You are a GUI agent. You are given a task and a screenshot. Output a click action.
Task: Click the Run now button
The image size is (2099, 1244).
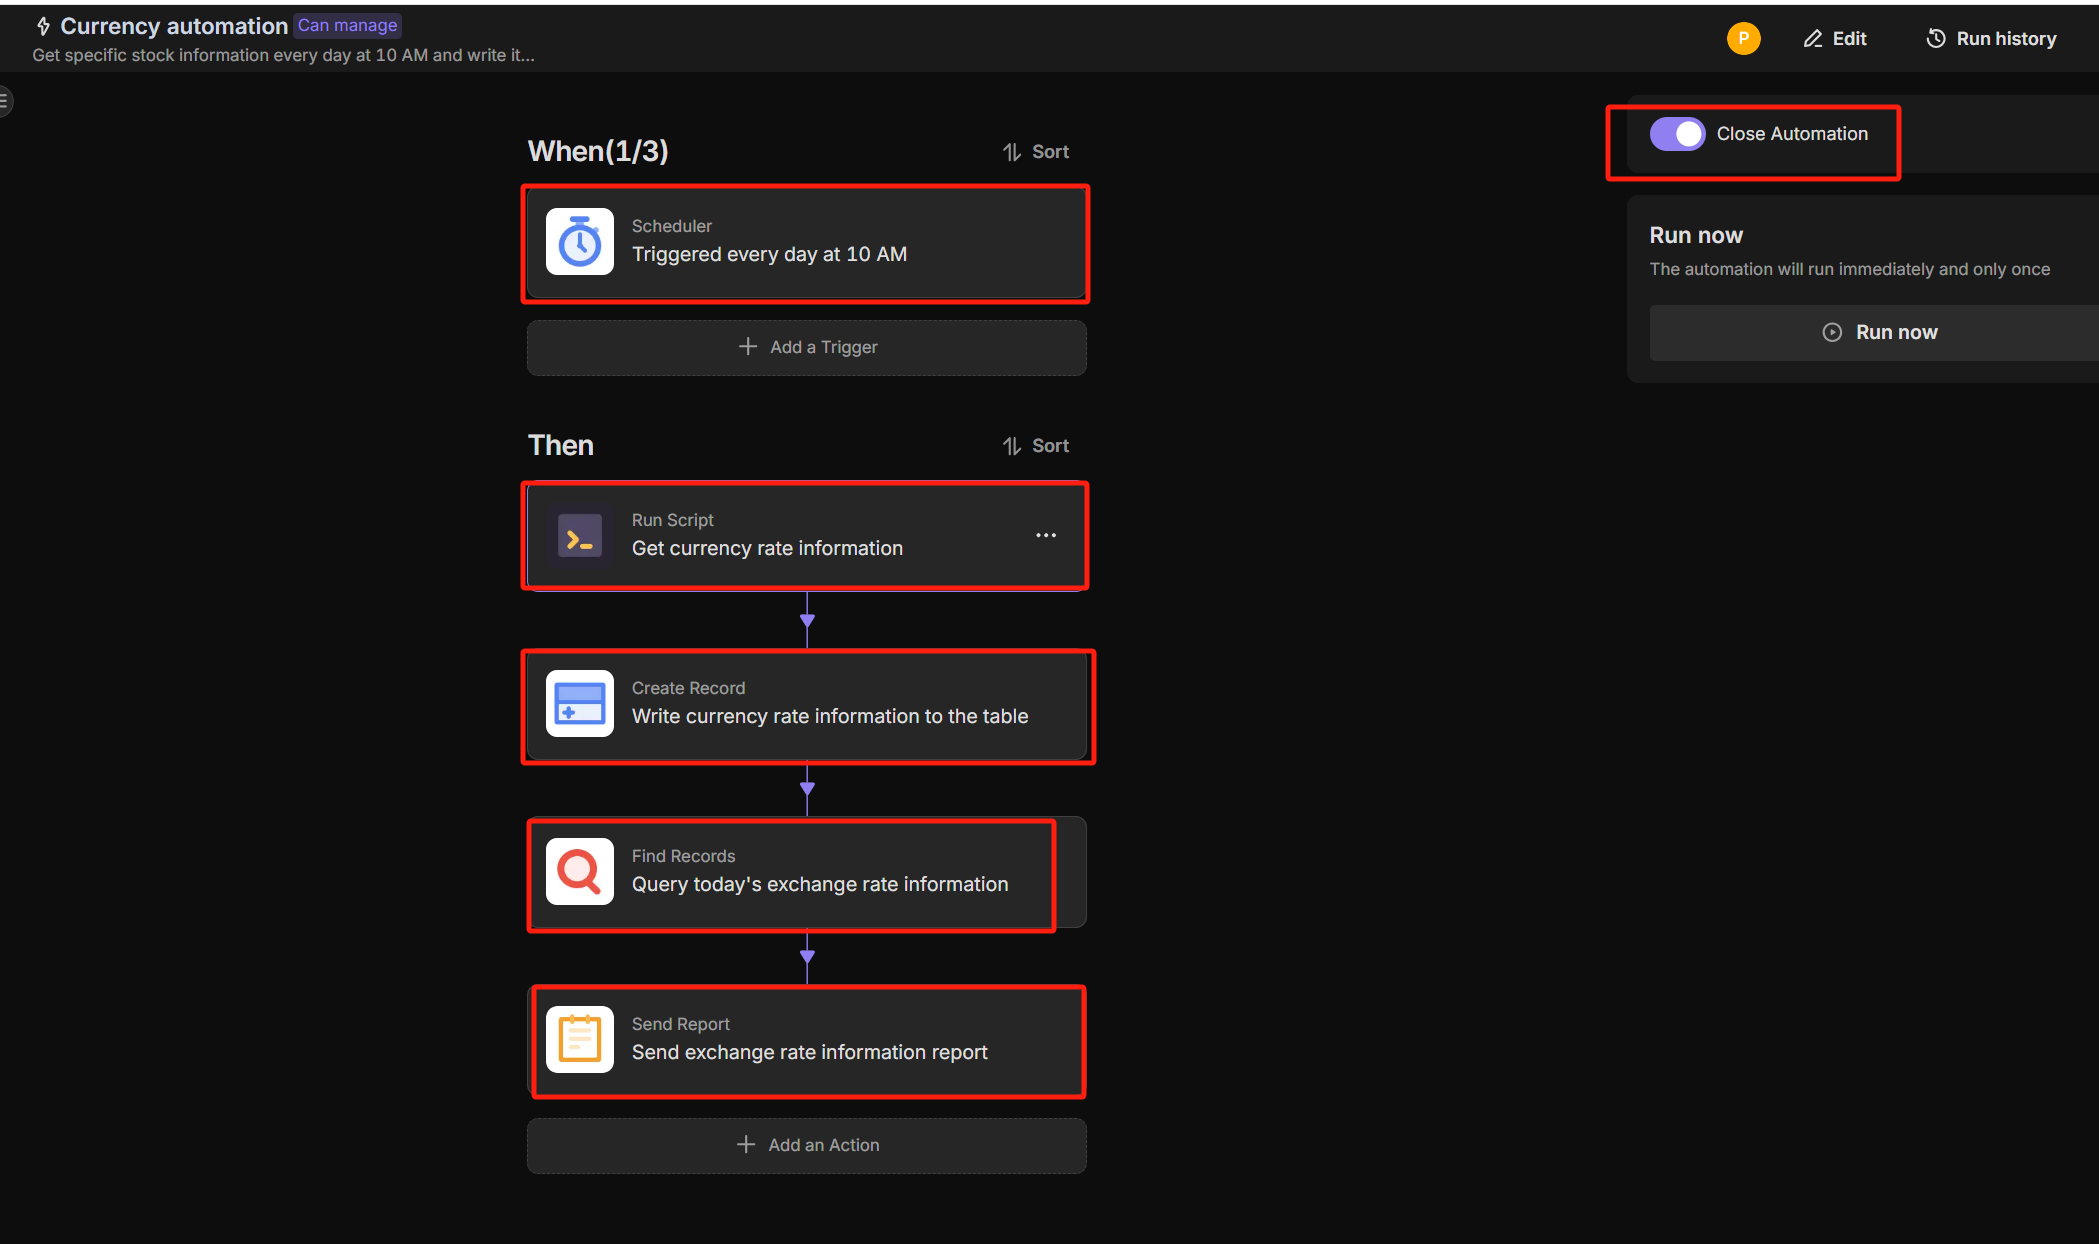[x=1878, y=332]
